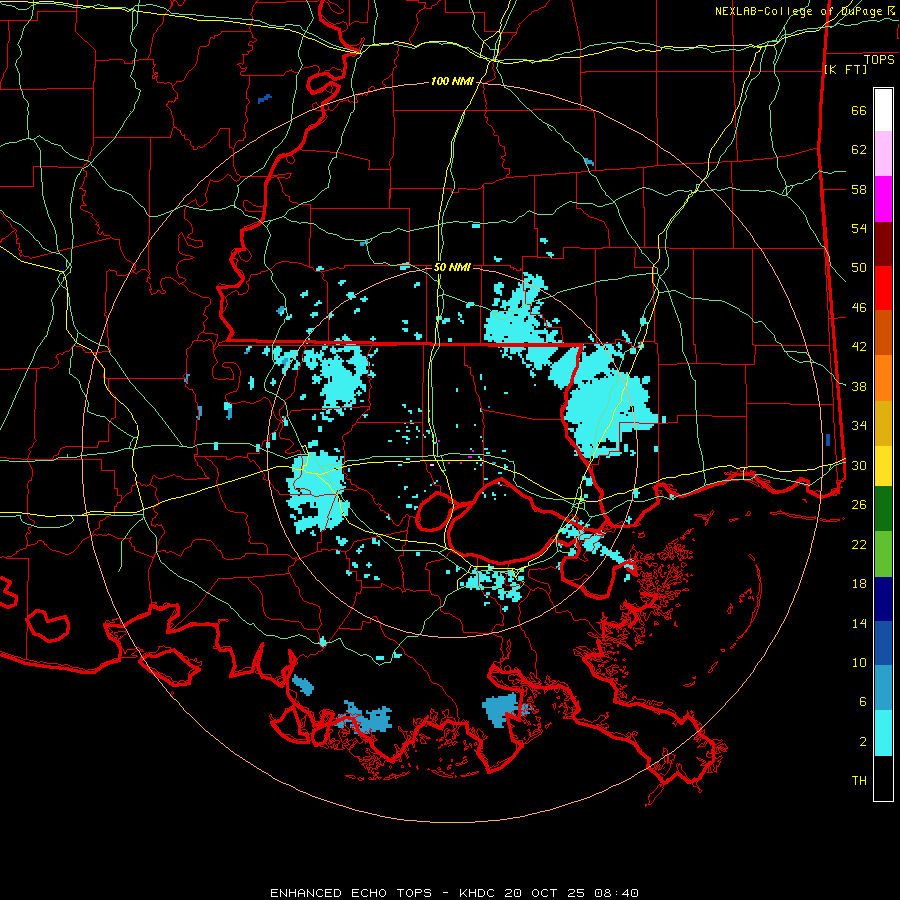Click the magenta legend swatch
The height and width of the screenshot is (900, 900).
(x=883, y=199)
